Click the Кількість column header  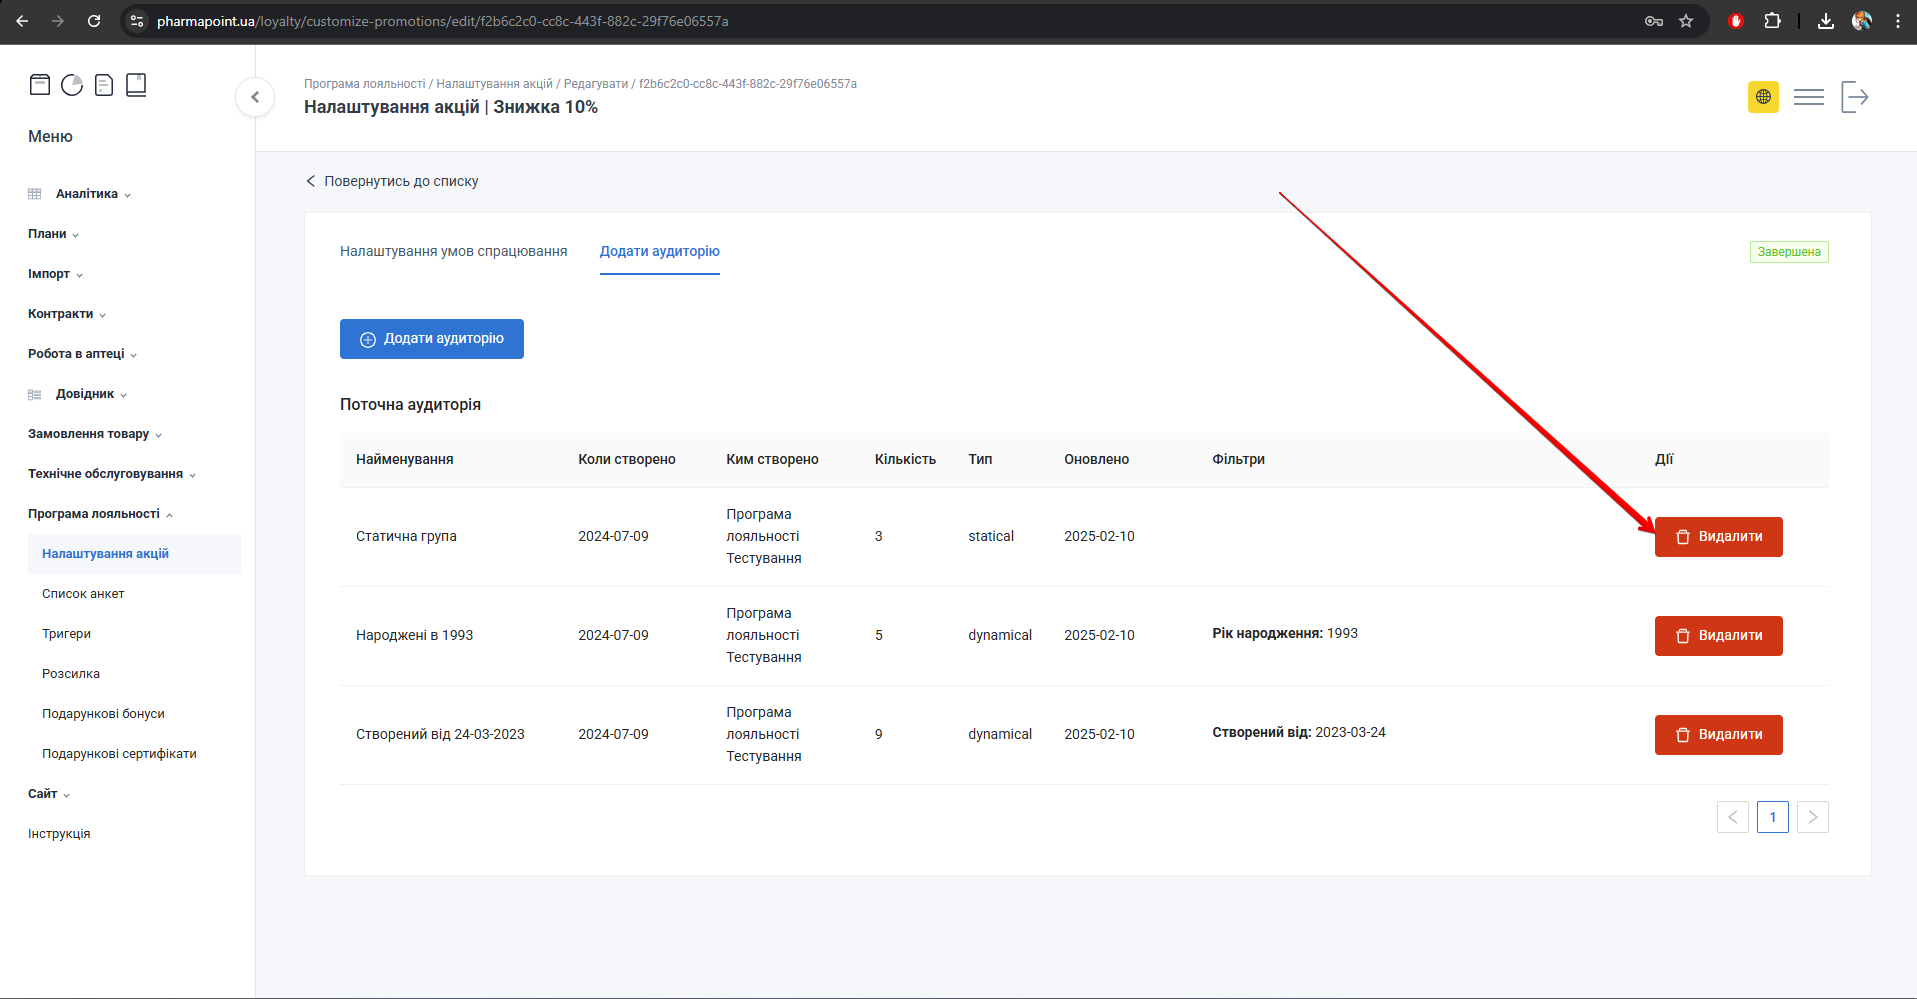905,460
